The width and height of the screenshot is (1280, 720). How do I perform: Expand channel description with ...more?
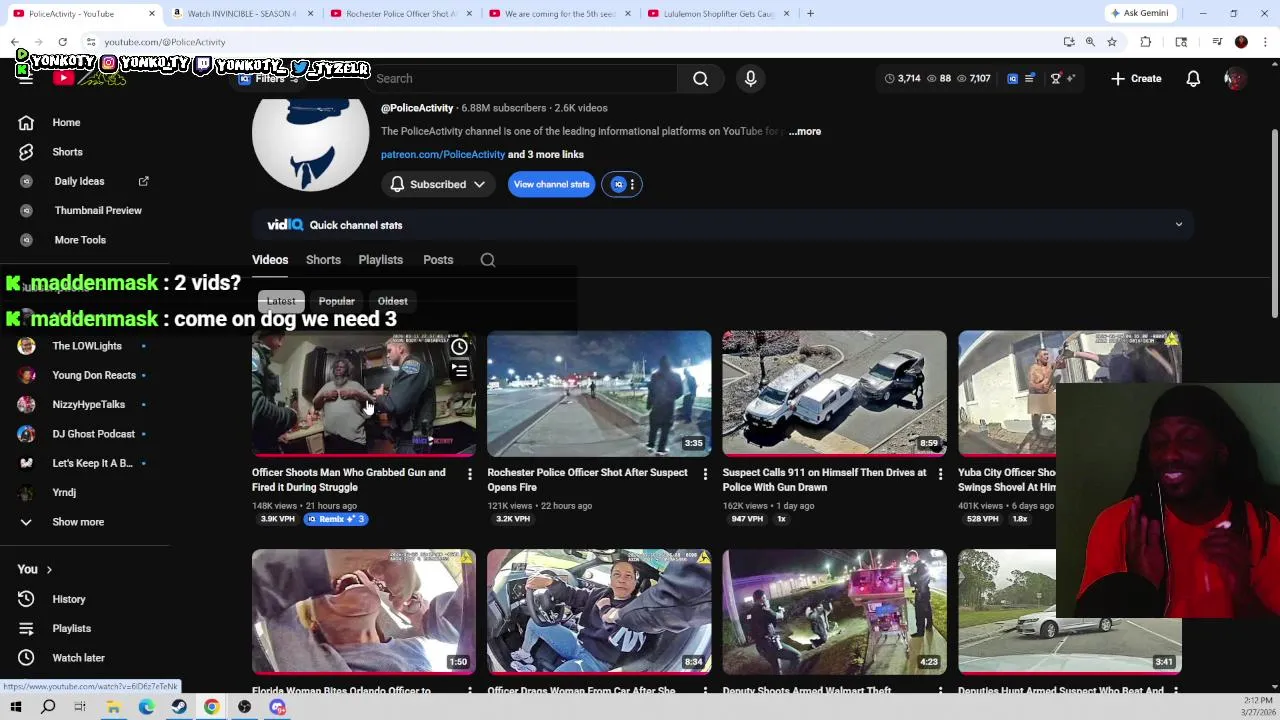pyautogui.click(x=805, y=131)
